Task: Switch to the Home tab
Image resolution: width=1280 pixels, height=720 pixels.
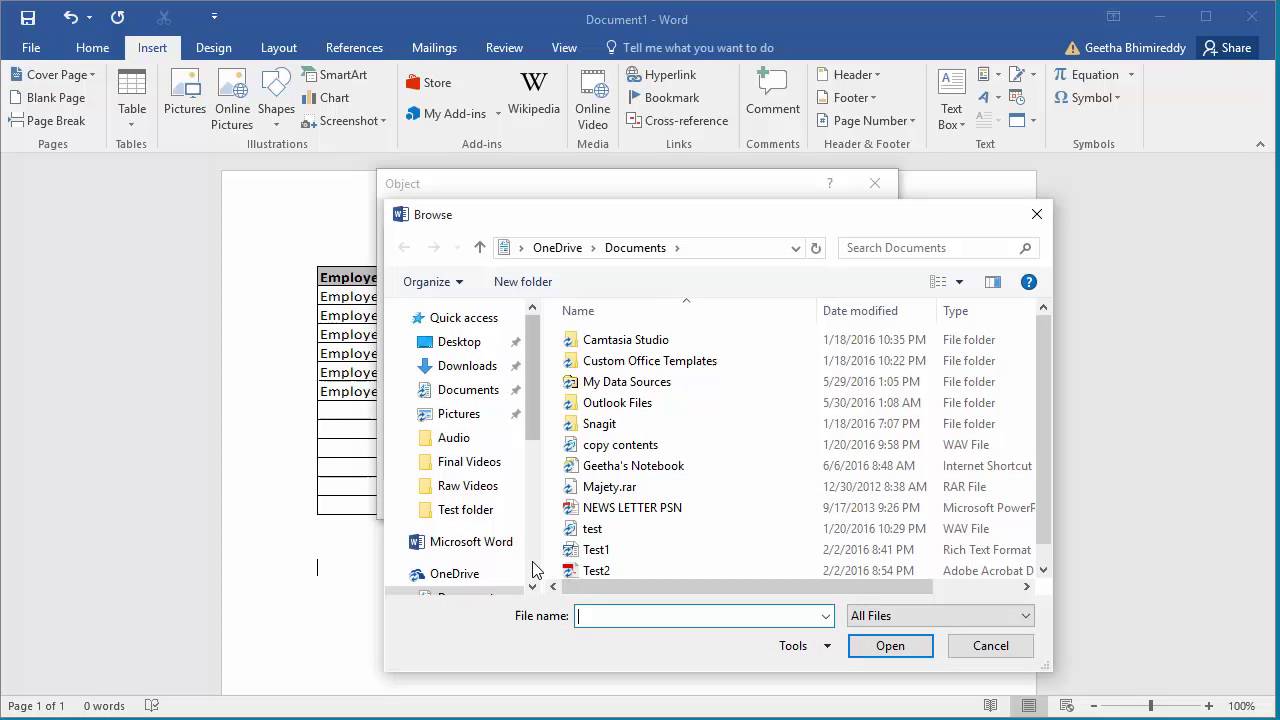Action: 92,48
